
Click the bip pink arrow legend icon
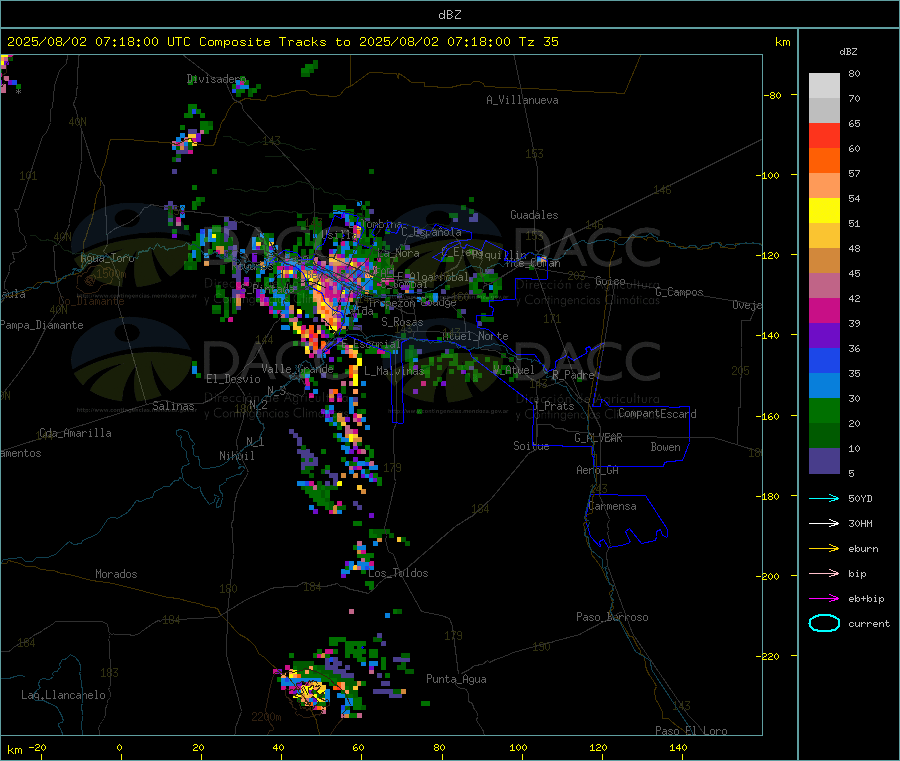824,573
